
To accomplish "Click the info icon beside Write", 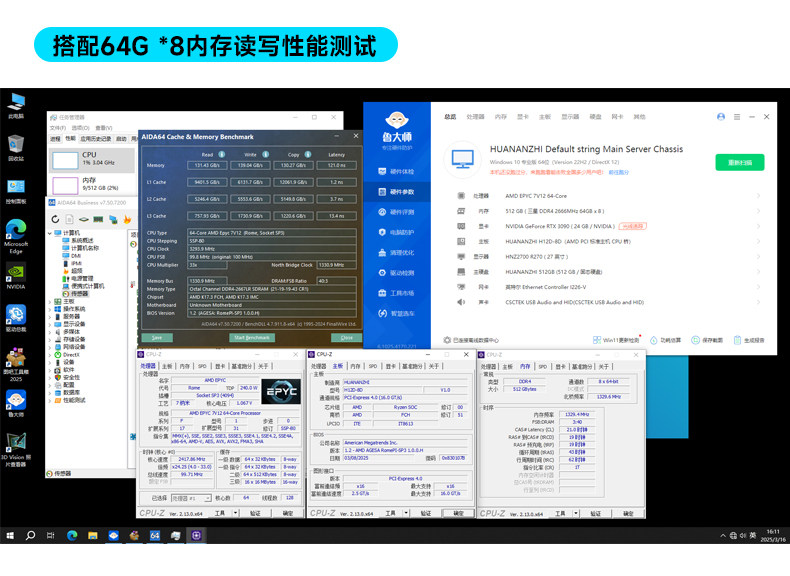I will tap(266, 154).
